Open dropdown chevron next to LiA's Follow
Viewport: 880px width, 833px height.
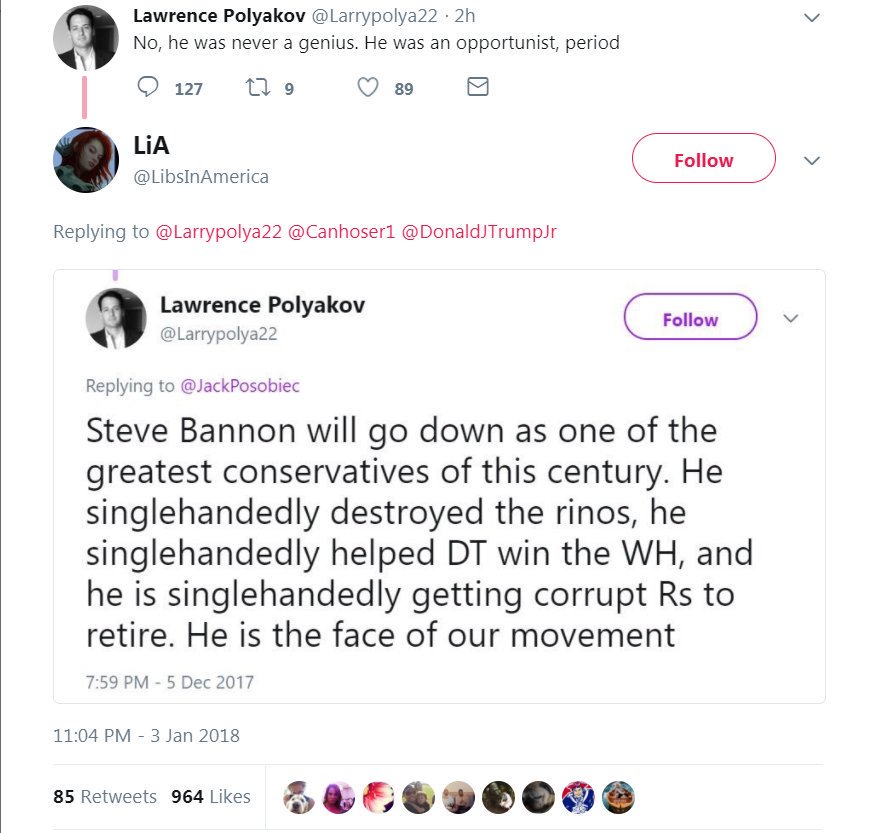812,160
